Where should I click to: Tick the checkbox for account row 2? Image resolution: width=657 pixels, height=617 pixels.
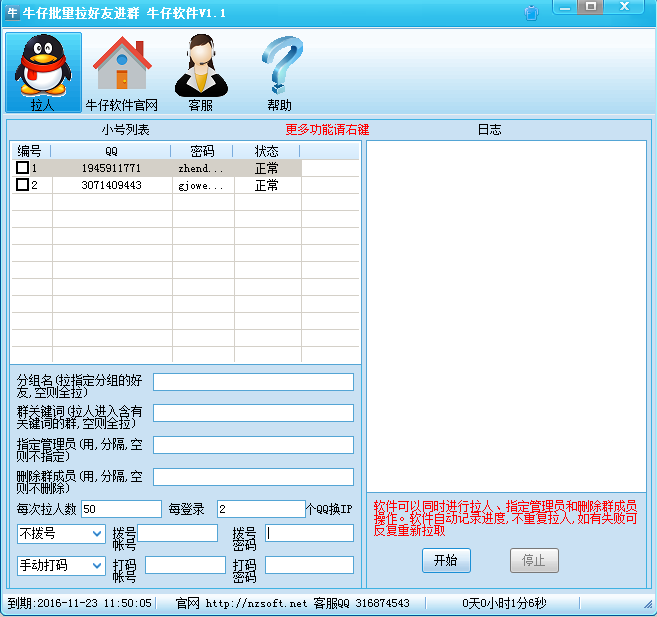22,185
